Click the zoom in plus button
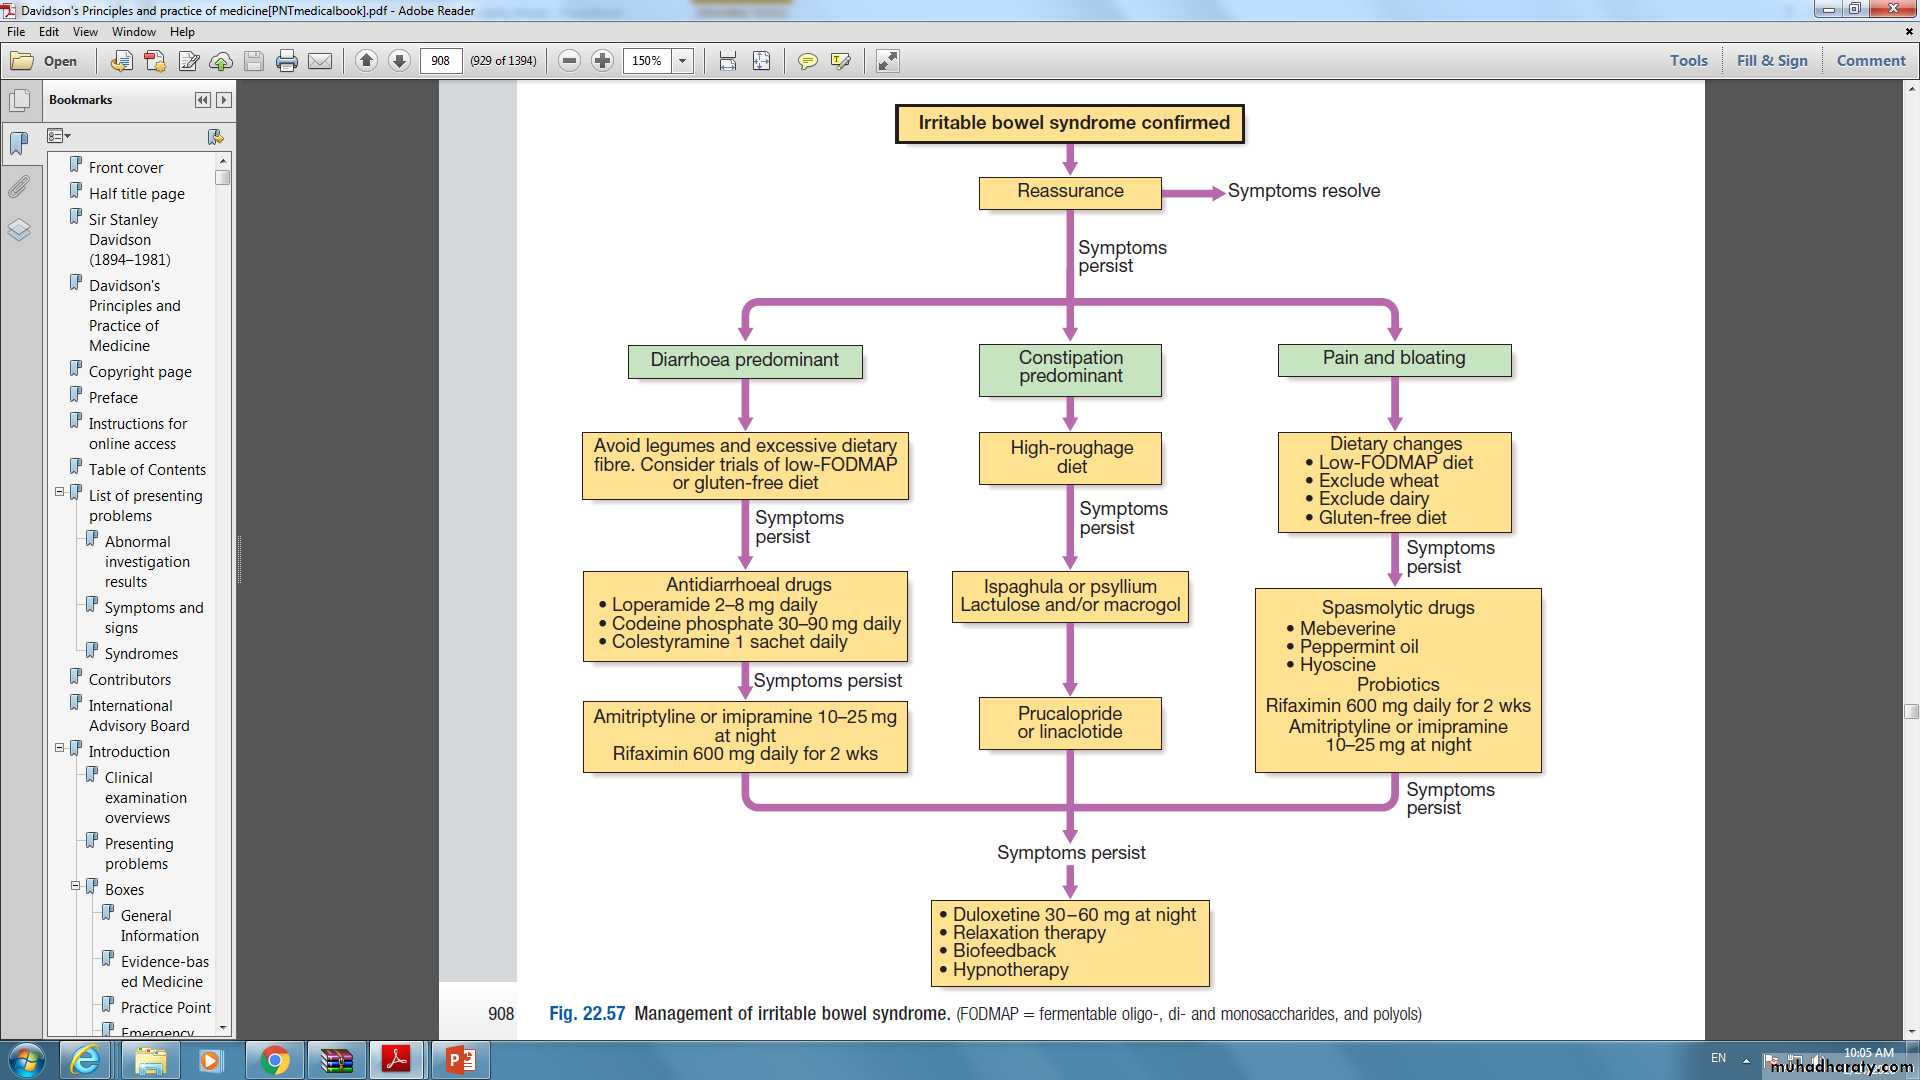 [x=602, y=61]
